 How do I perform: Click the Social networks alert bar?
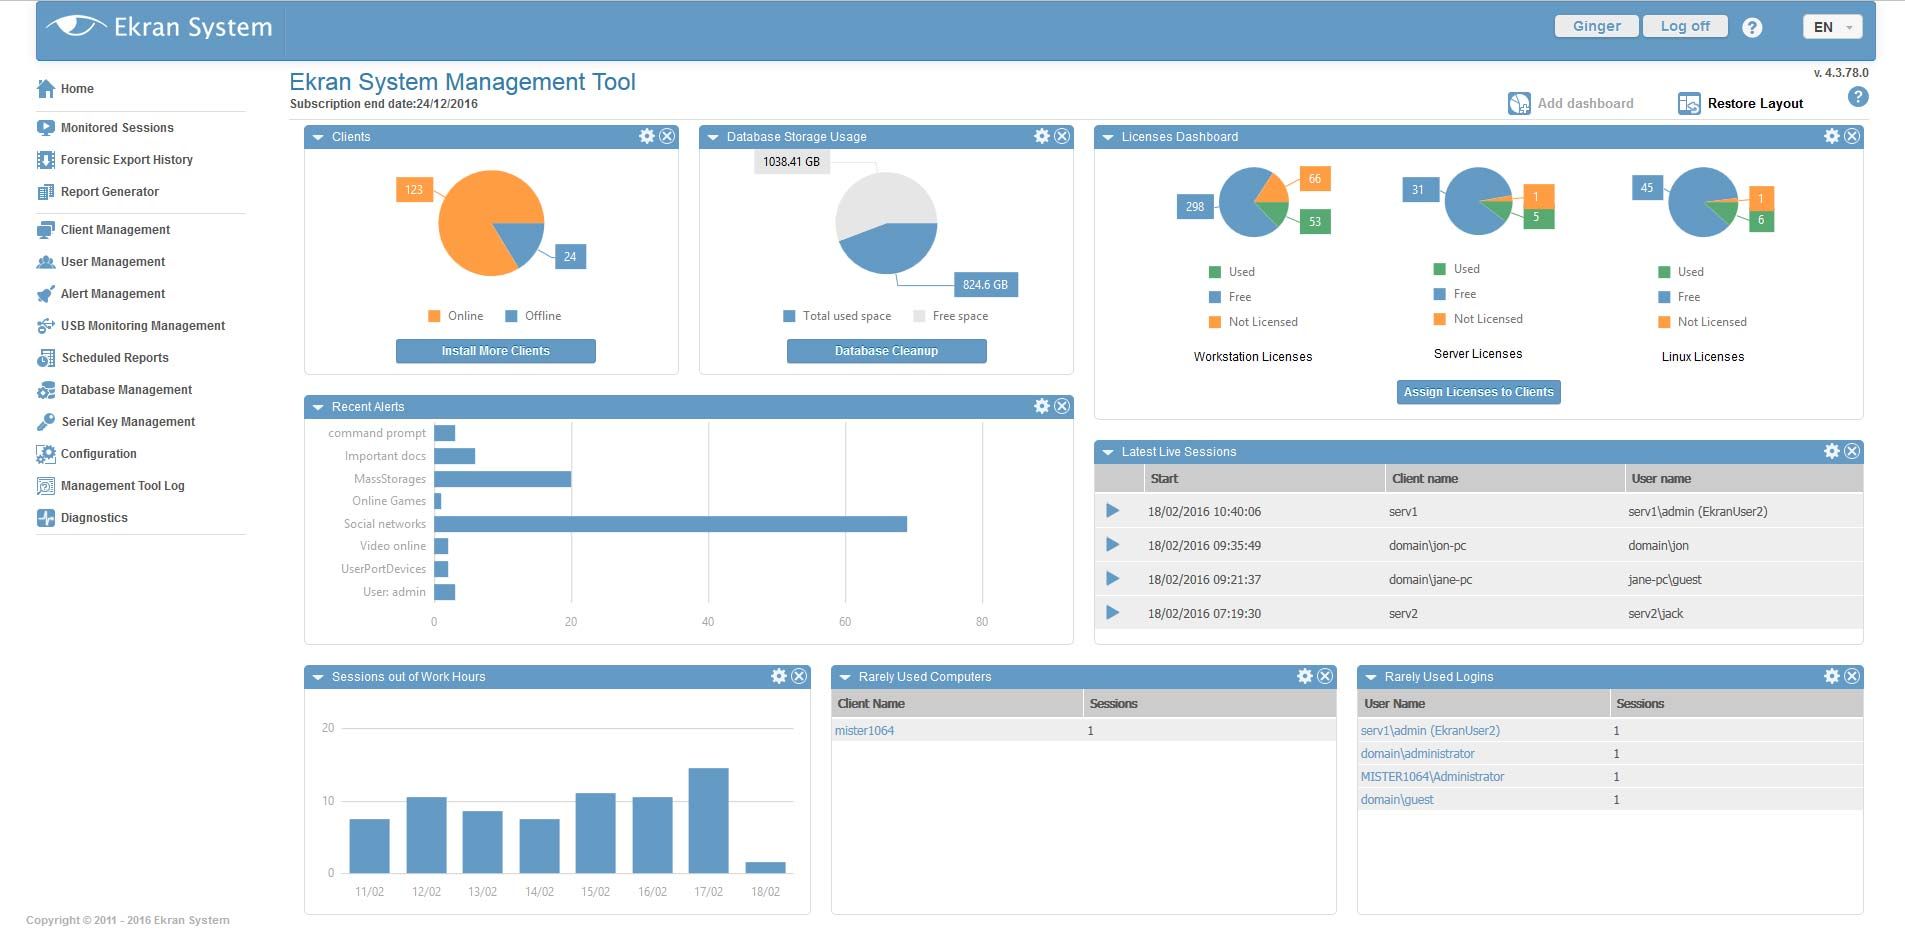tap(670, 524)
